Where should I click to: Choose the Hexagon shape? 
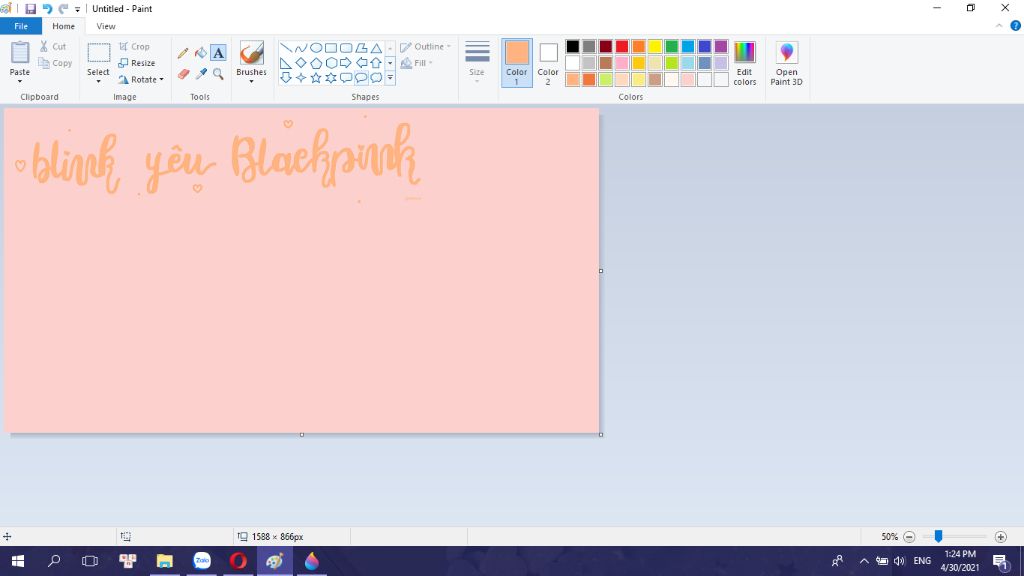pyautogui.click(x=331, y=63)
